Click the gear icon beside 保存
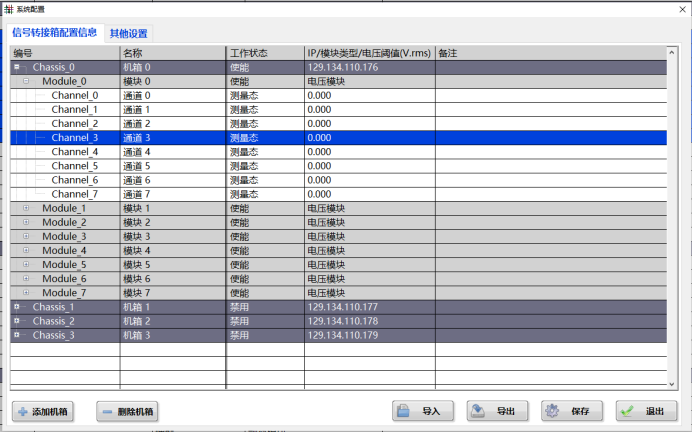This screenshot has width=693, height=432. 552,411
